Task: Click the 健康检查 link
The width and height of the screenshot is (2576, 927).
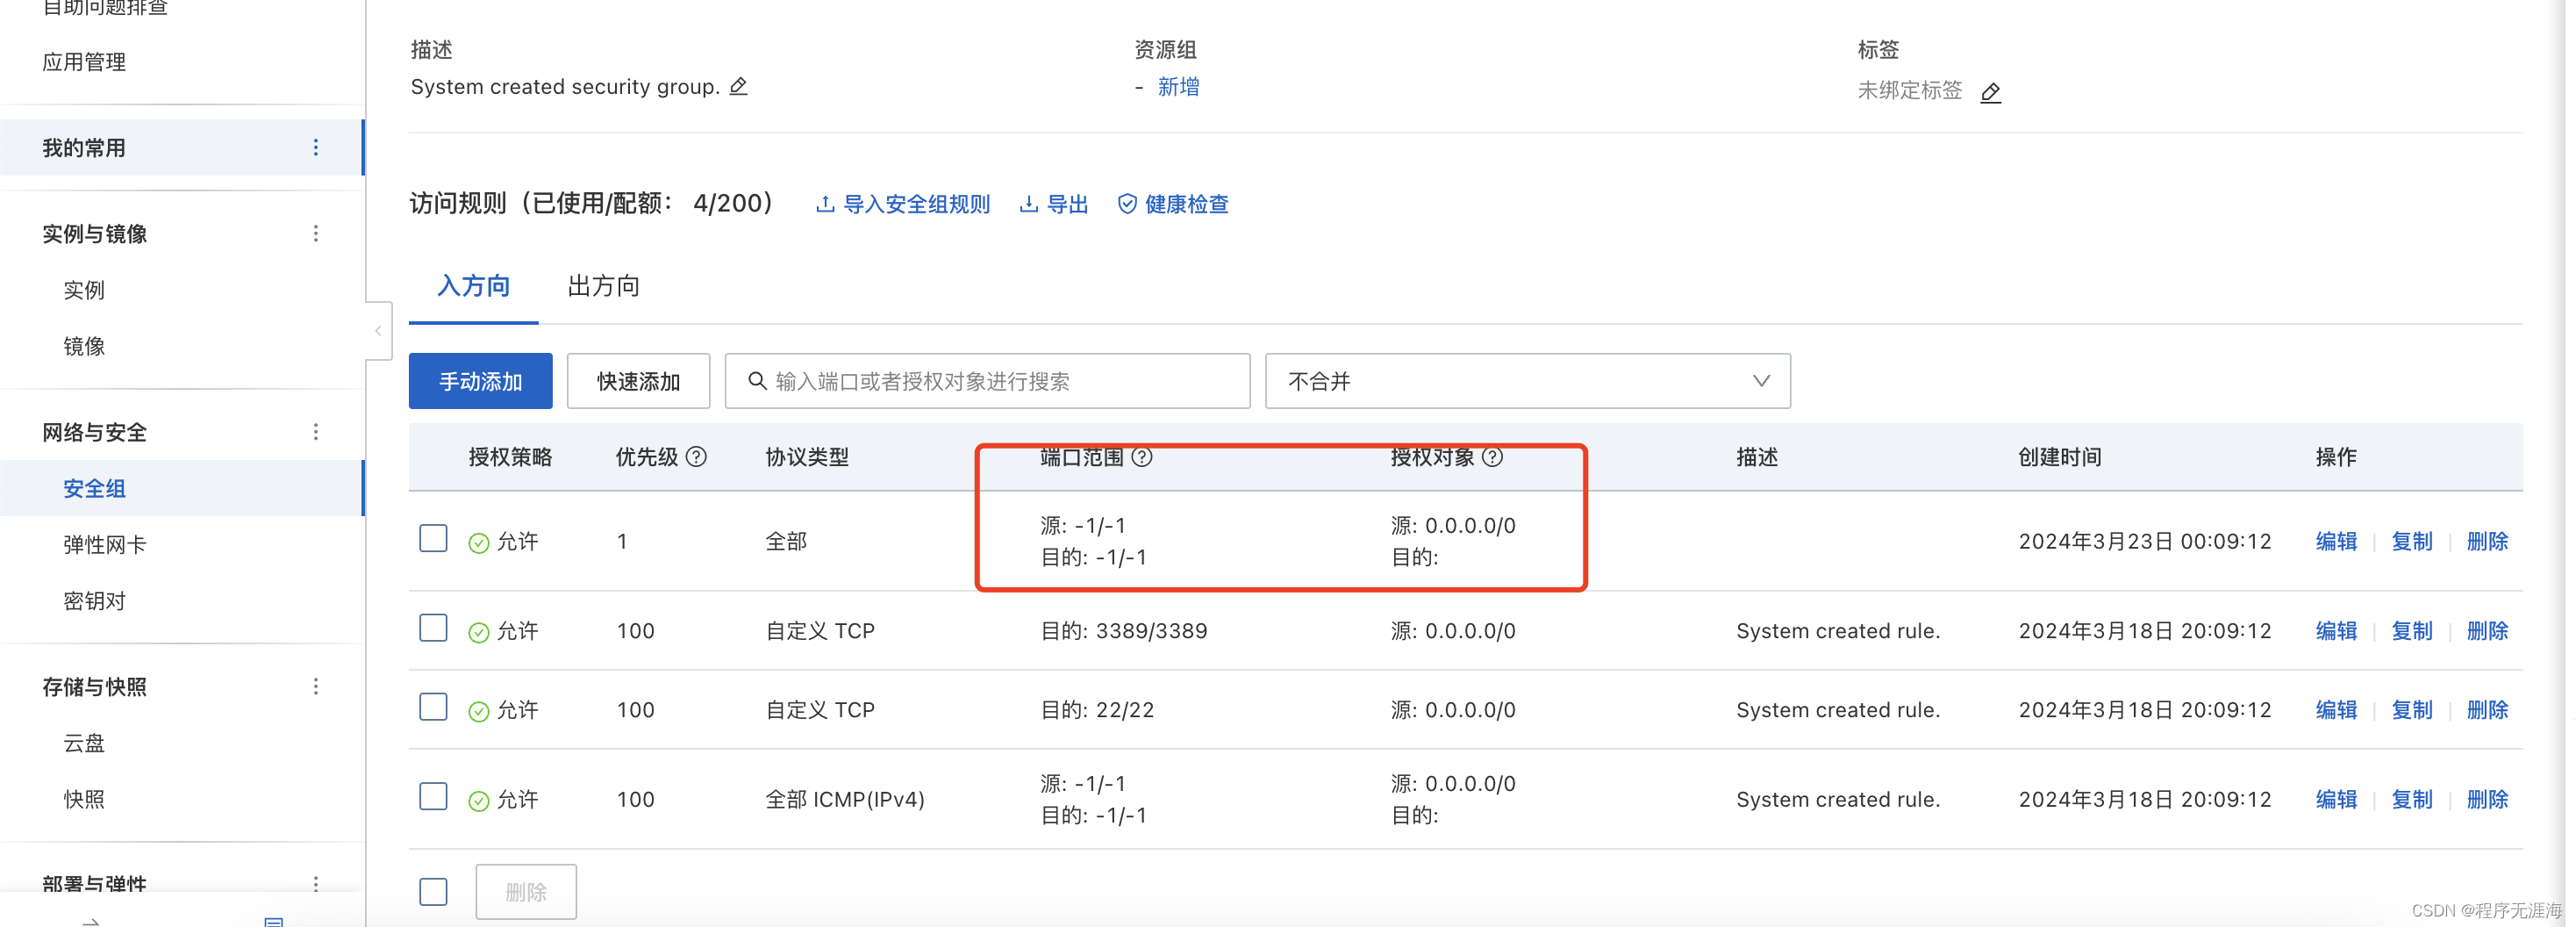Action: point(1173,204)
